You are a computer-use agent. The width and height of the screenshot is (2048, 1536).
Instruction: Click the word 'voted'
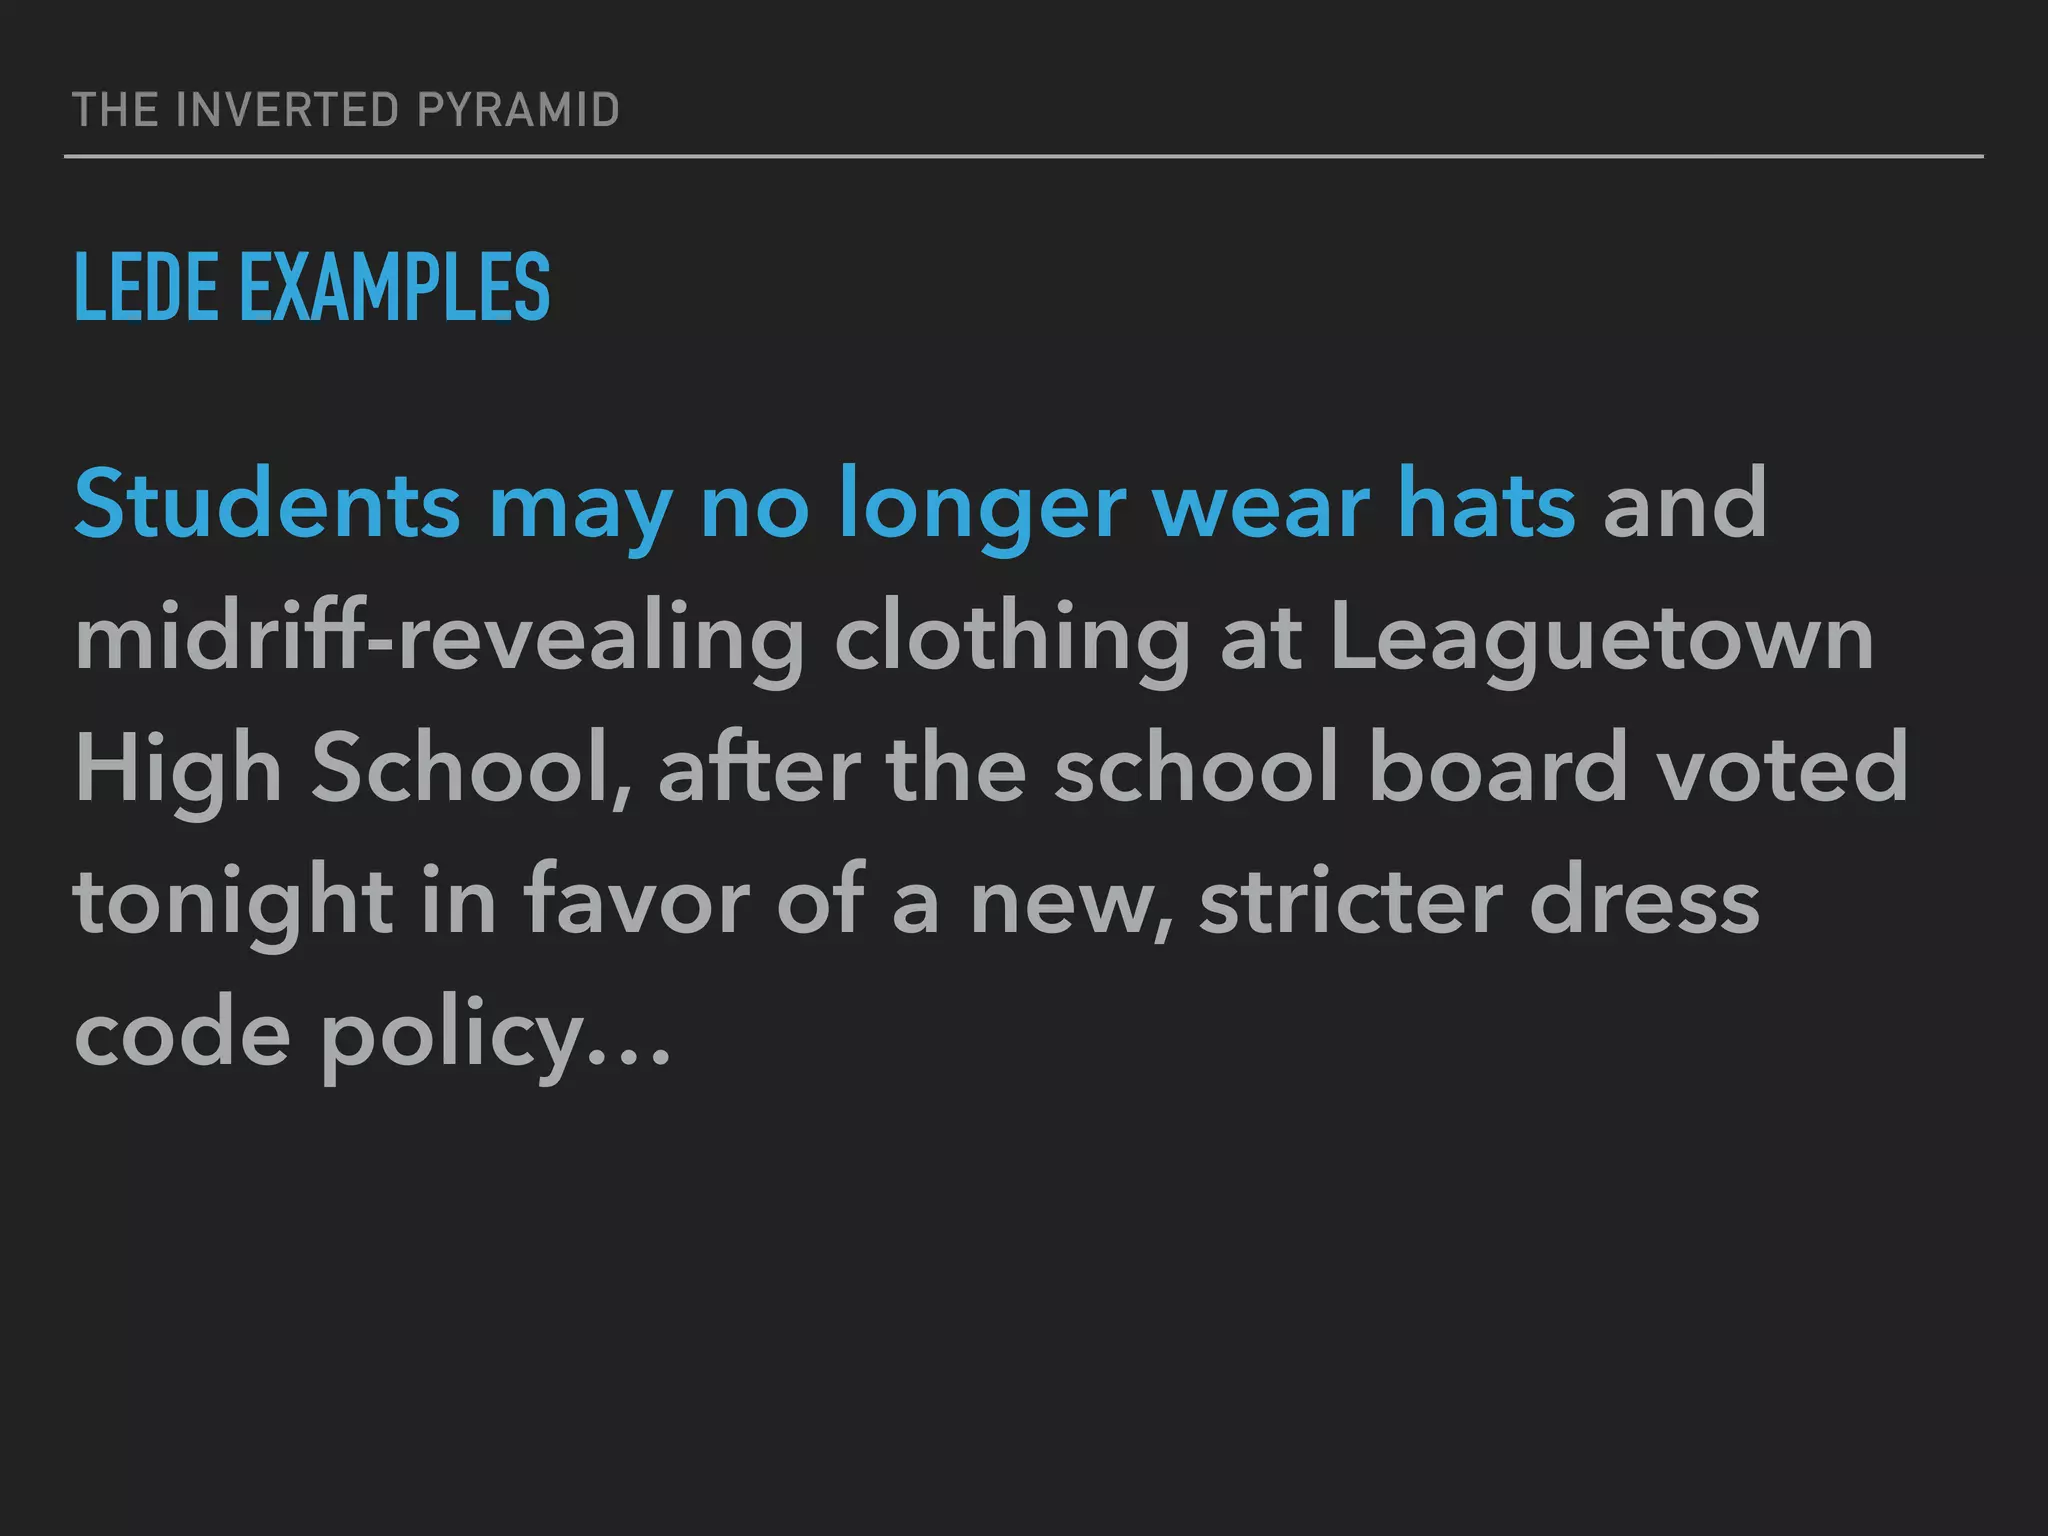[1783, 767]
